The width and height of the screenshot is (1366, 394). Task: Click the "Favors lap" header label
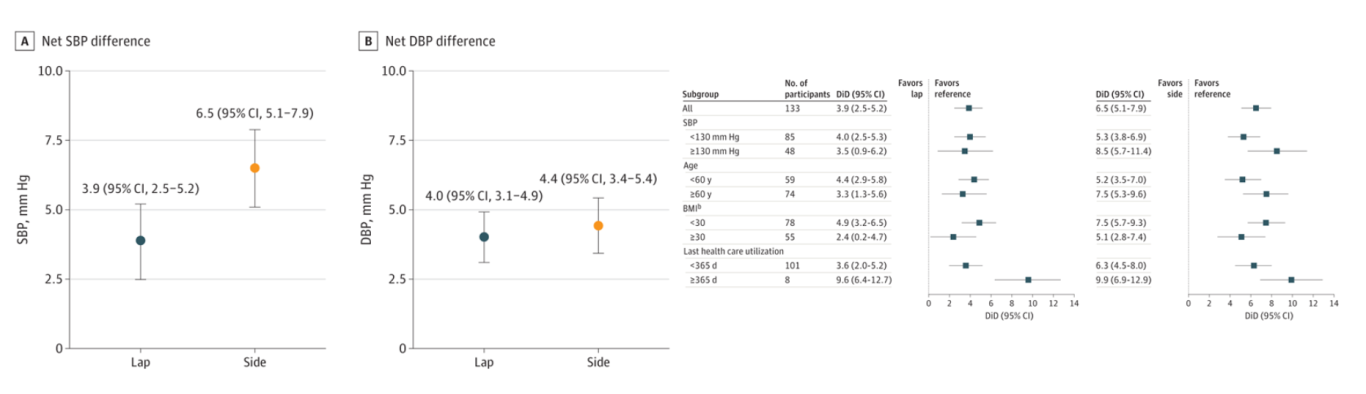tap(910, 87)
